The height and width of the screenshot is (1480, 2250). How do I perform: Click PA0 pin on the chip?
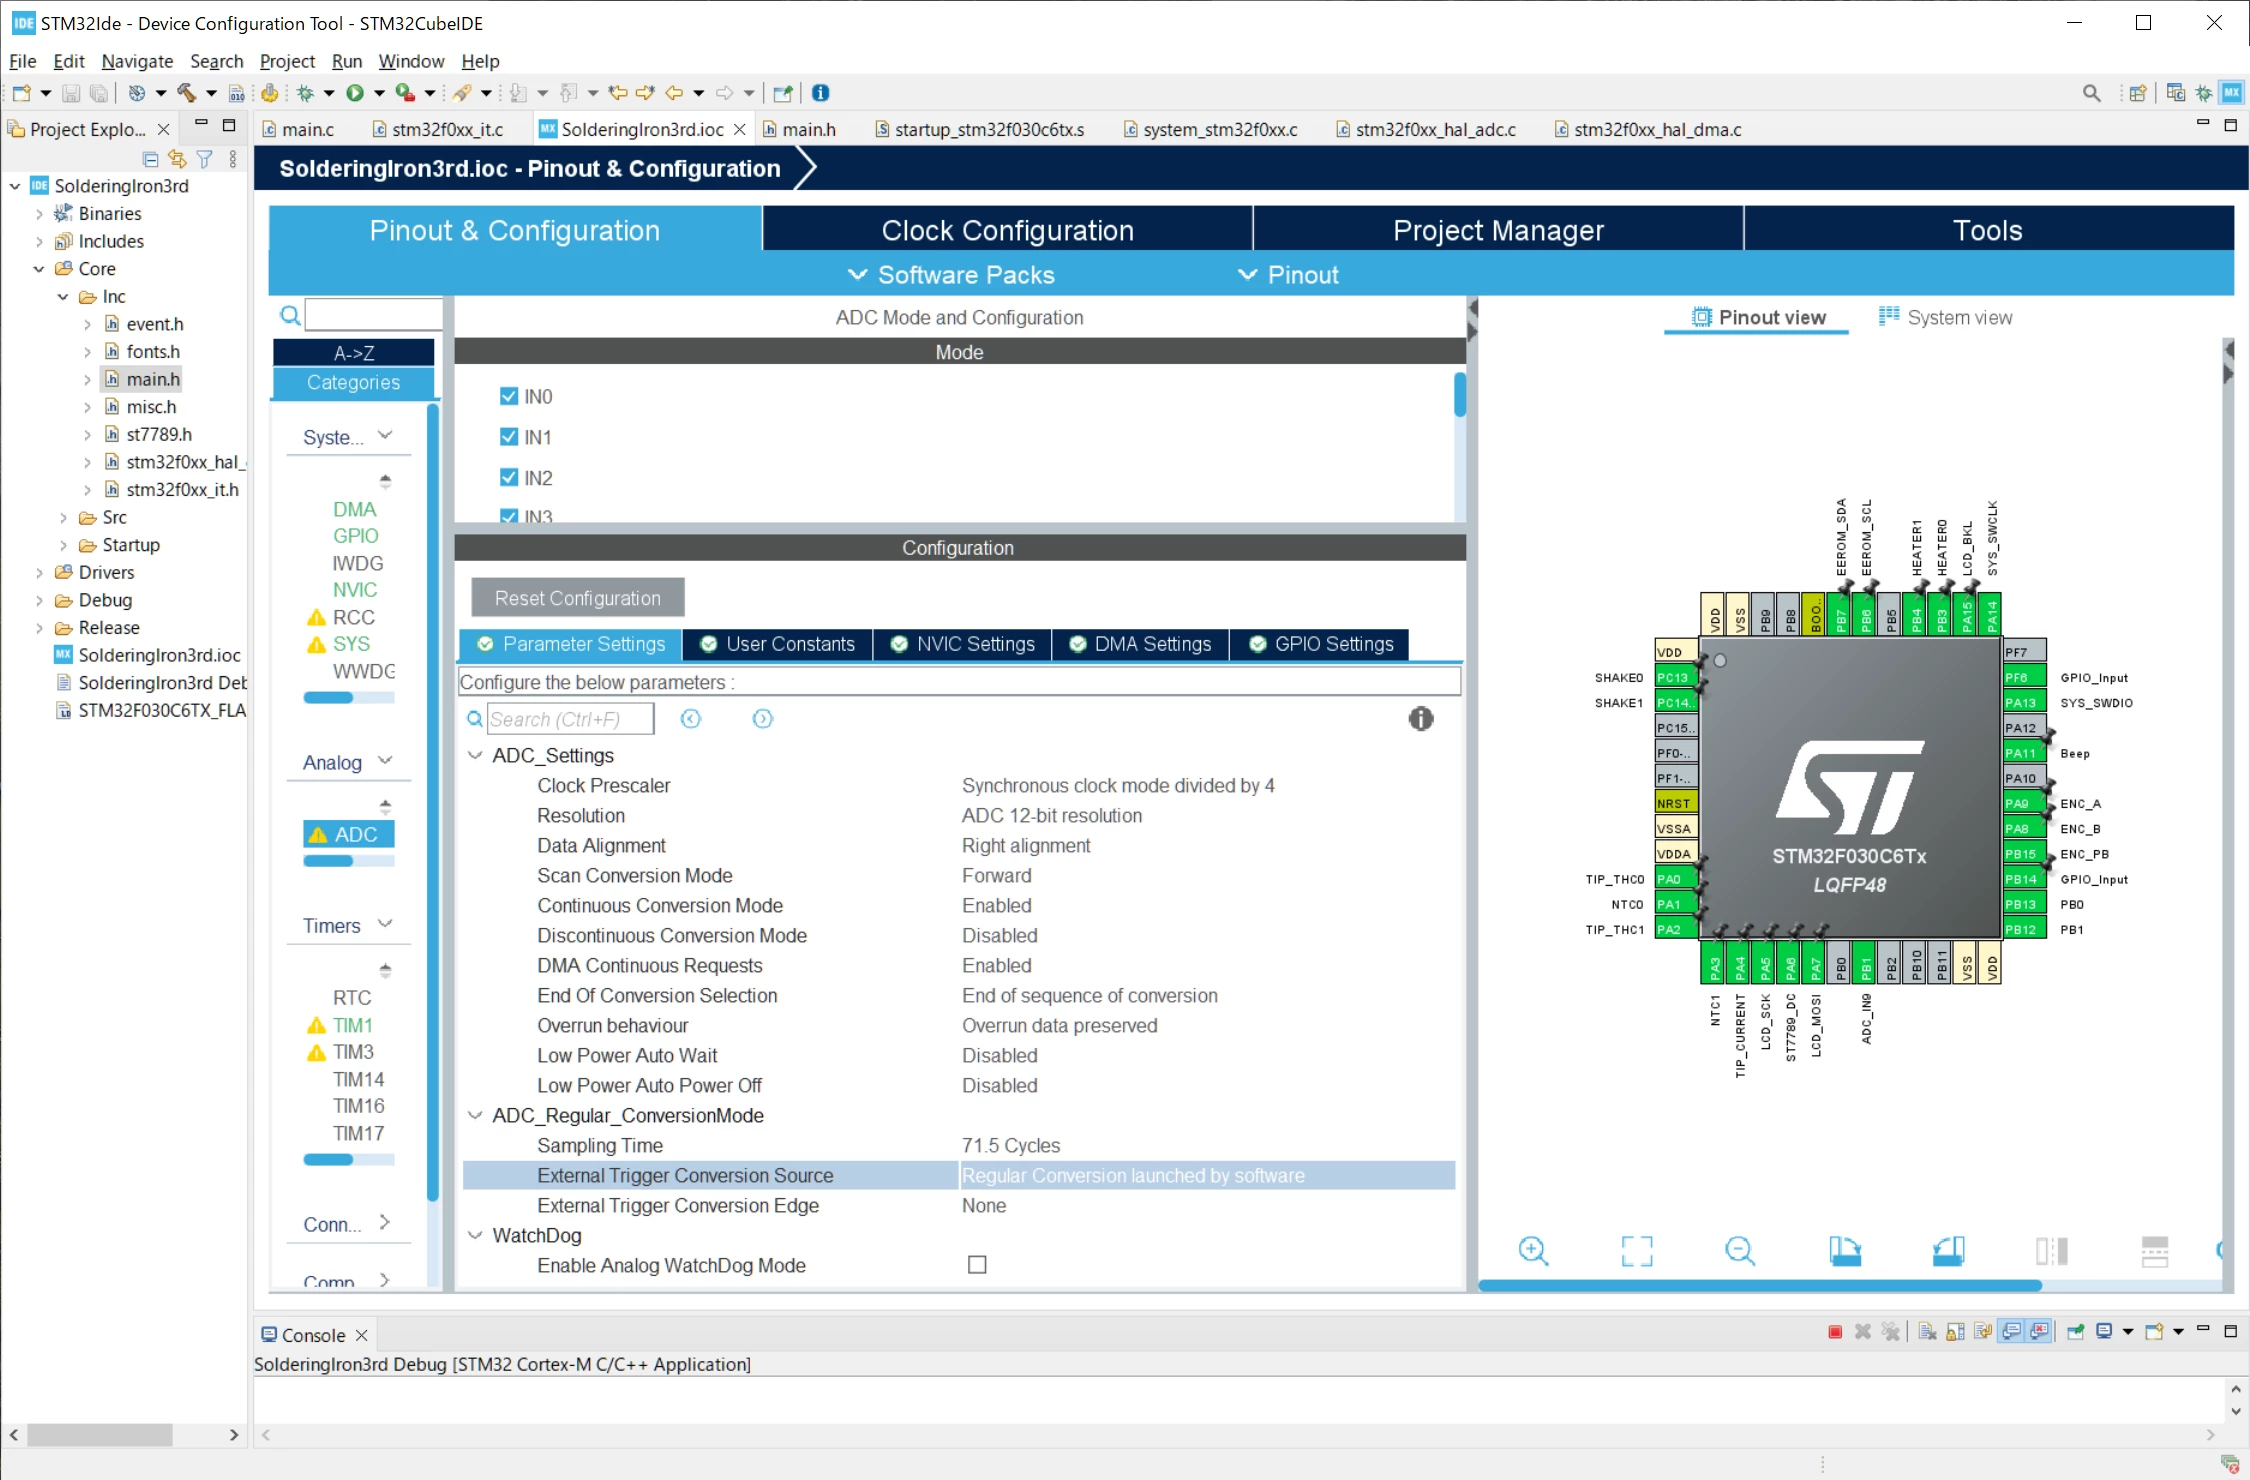(1674, 879)
